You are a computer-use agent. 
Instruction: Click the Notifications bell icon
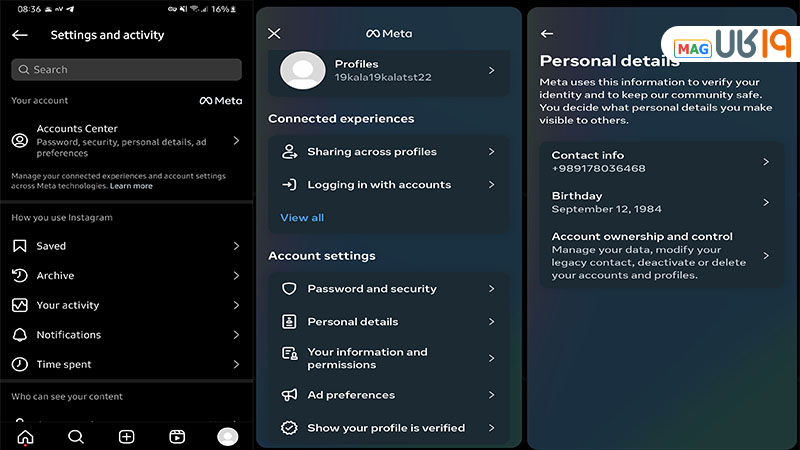pyautogui.click(x=20, y=335)
